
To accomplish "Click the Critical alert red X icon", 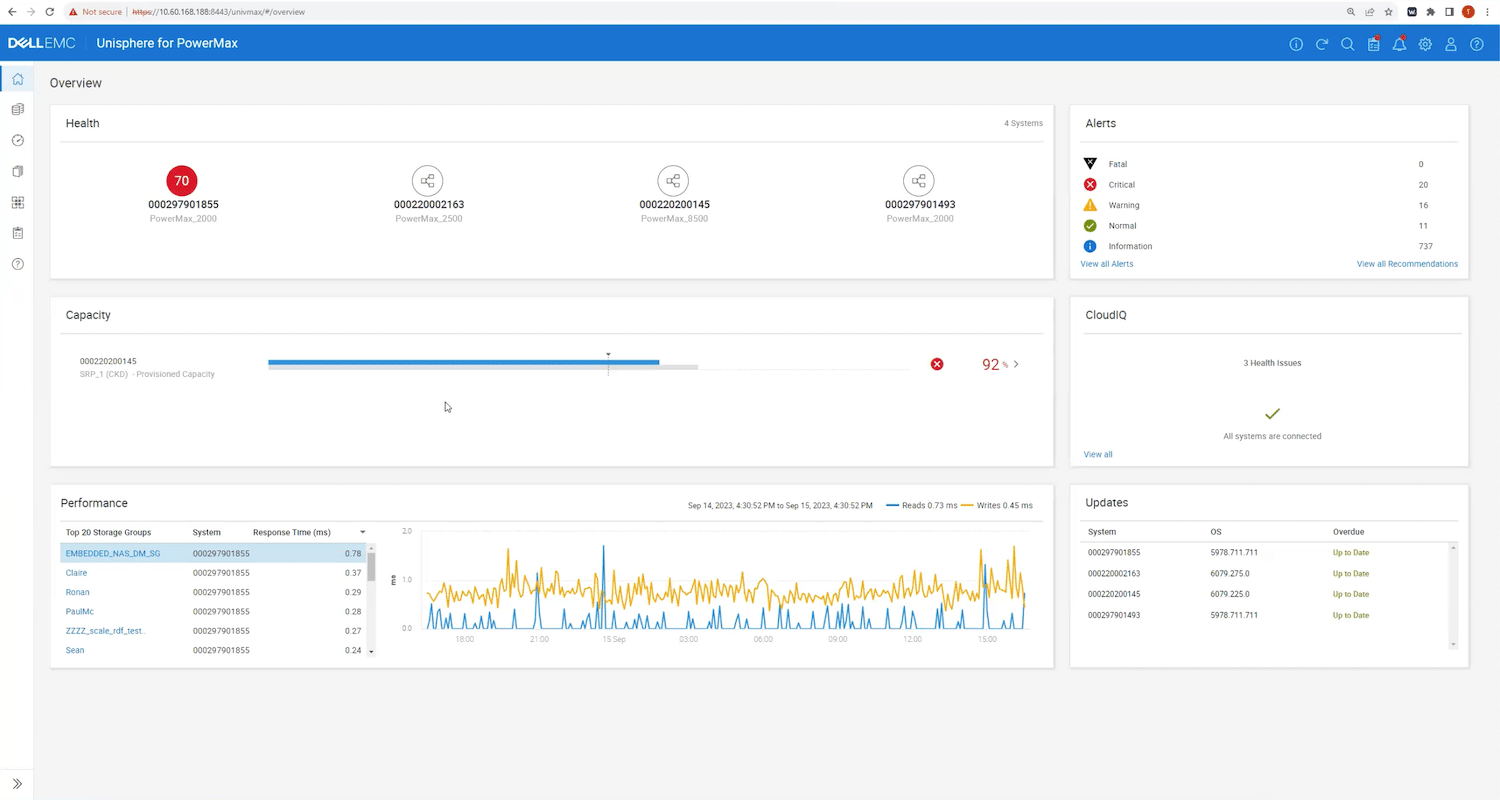I will click(x=1090, y=184).
